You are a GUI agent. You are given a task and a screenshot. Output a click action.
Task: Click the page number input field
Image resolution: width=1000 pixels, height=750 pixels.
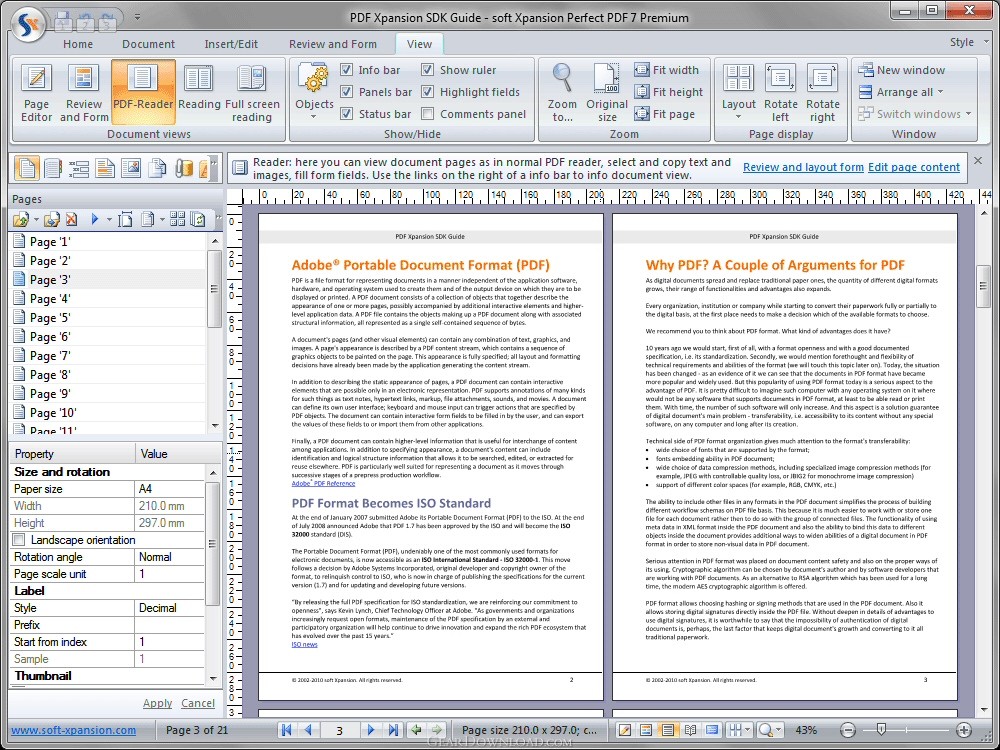click(340, 730)
